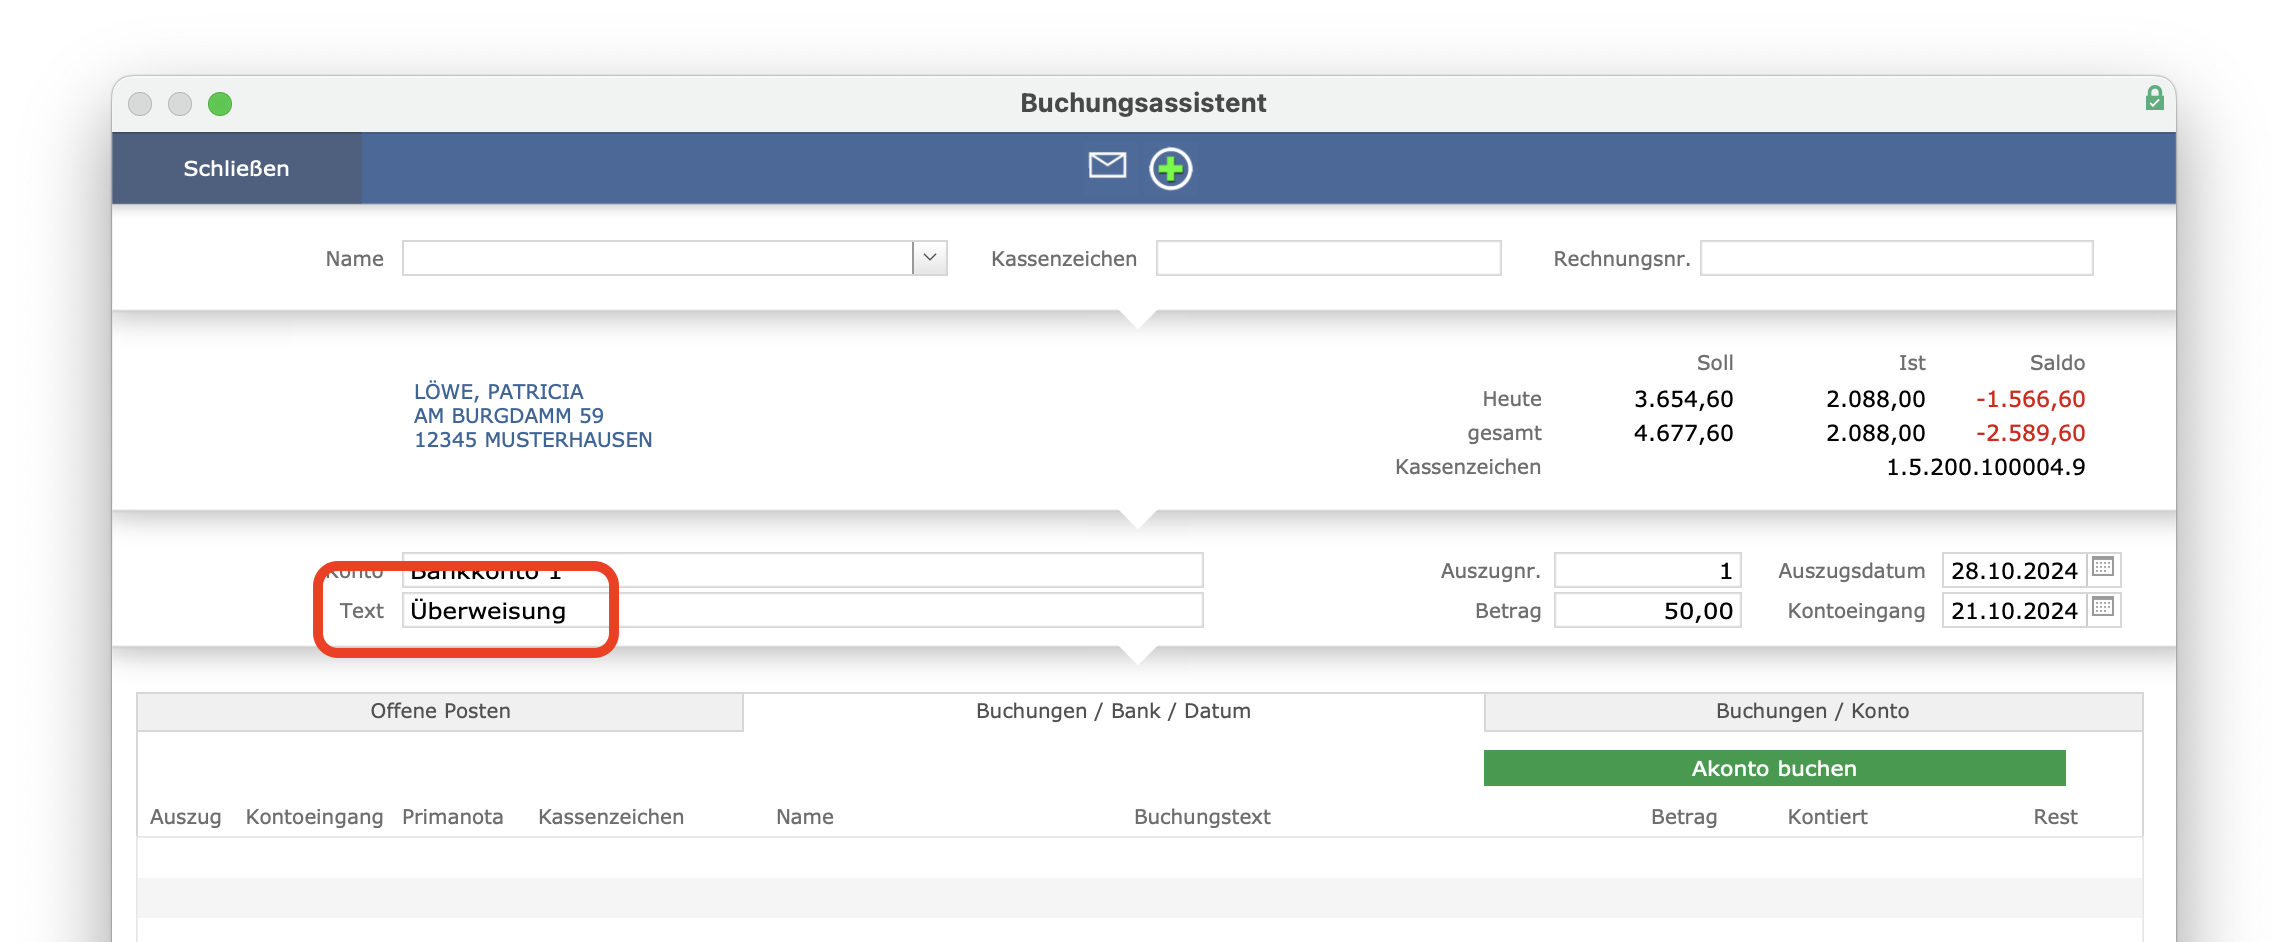This screenshot has height=942, width=2288.
Task: Open the Kontoeingang calendar picker
Action: [2103, 608]
